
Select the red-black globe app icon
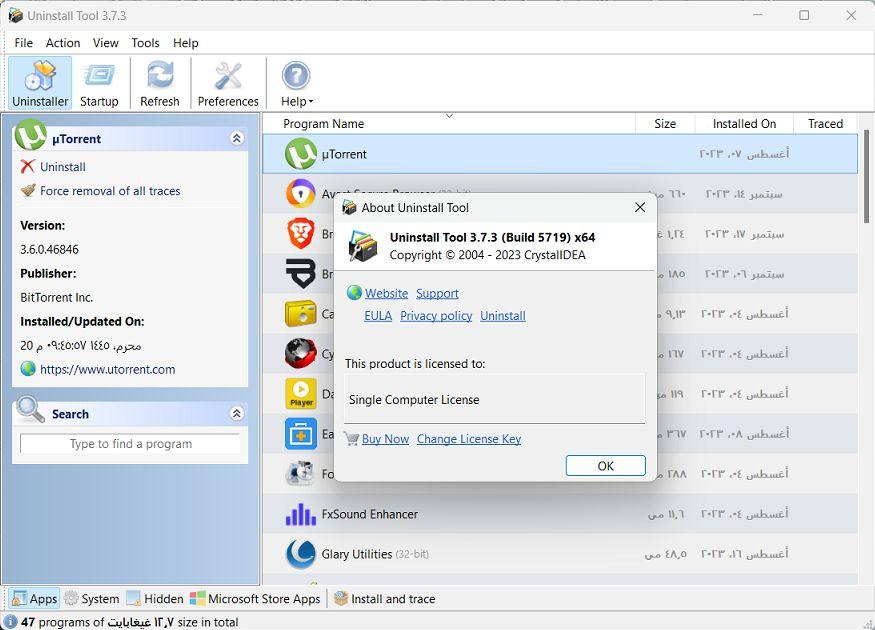click(x=301, y=354)
